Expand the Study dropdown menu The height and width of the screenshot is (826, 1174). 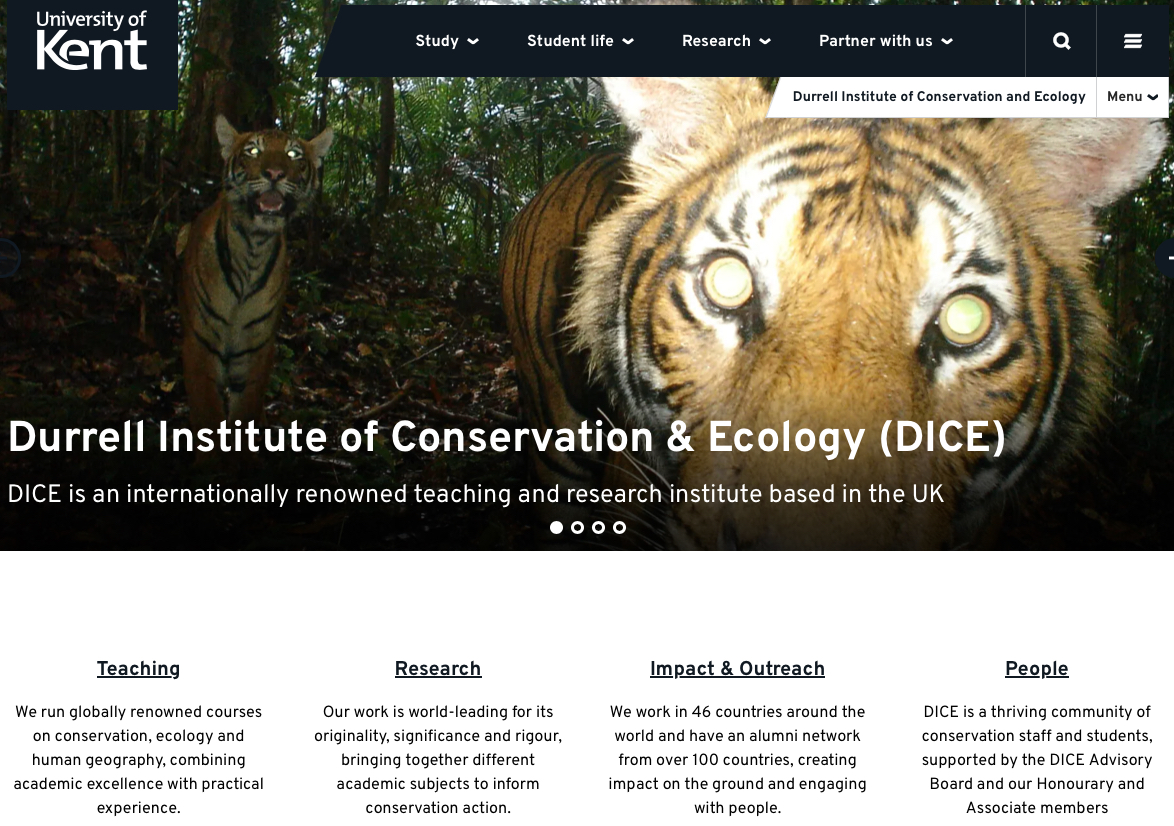tap(447, 41)
